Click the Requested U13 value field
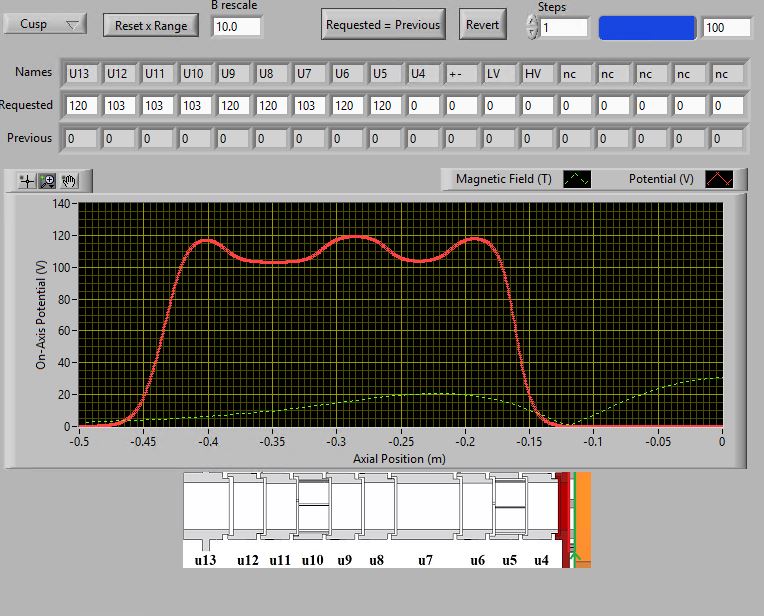The height and width of the screenshot is (616, 764). tap(80, 105)
